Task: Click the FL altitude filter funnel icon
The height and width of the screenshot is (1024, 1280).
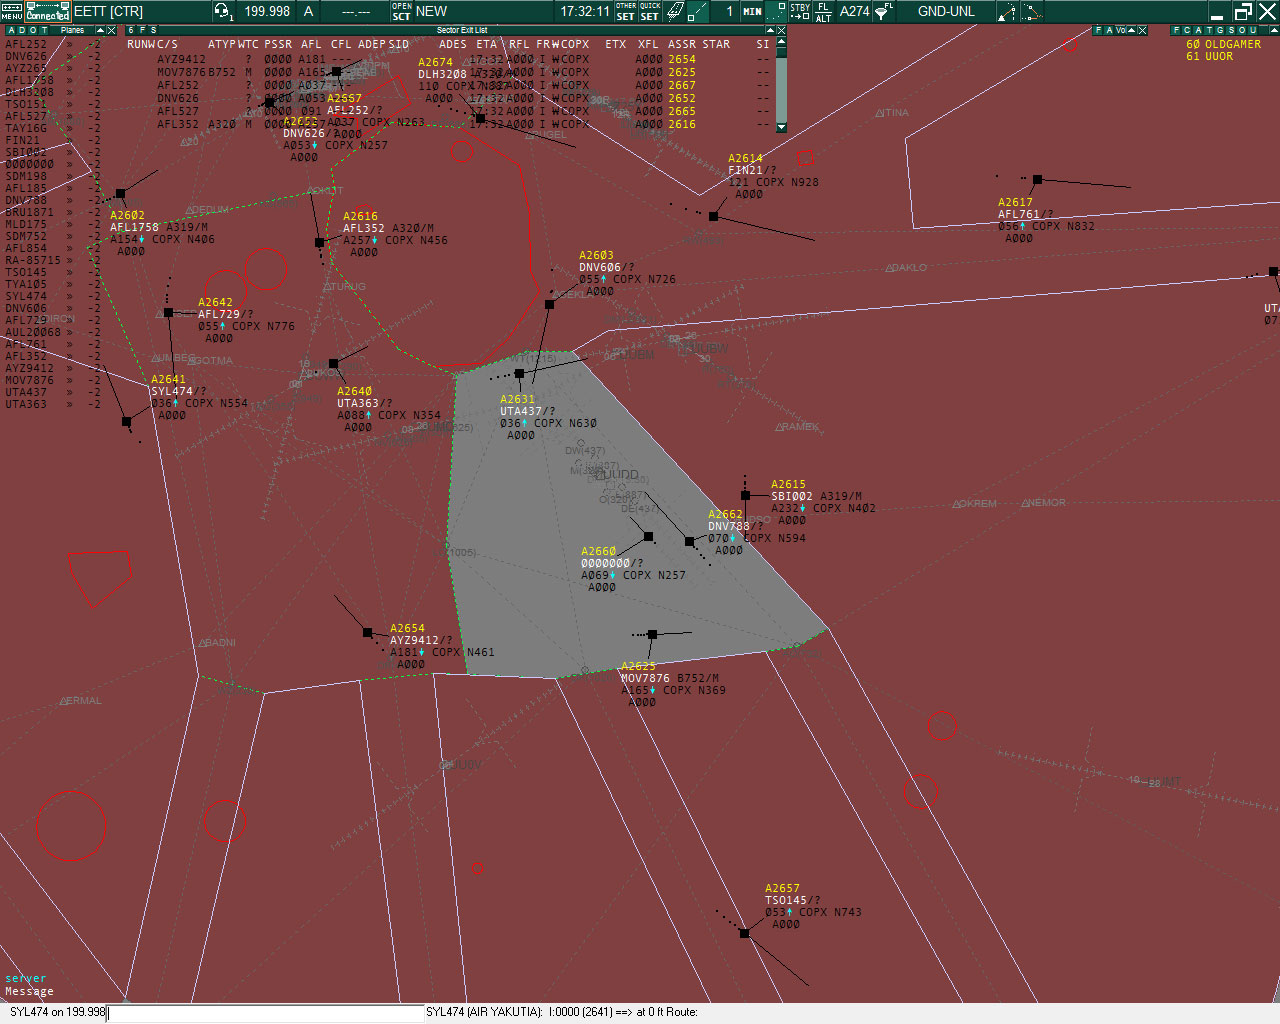Action: [884, 11]
